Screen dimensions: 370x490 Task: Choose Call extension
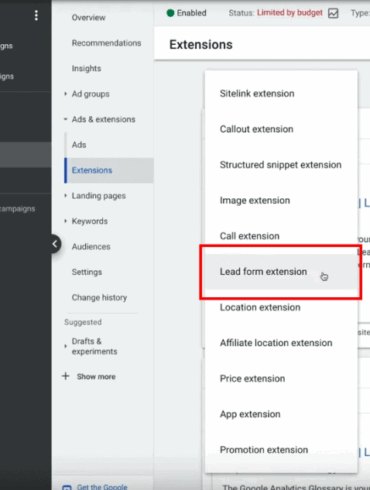pos(281,236)
